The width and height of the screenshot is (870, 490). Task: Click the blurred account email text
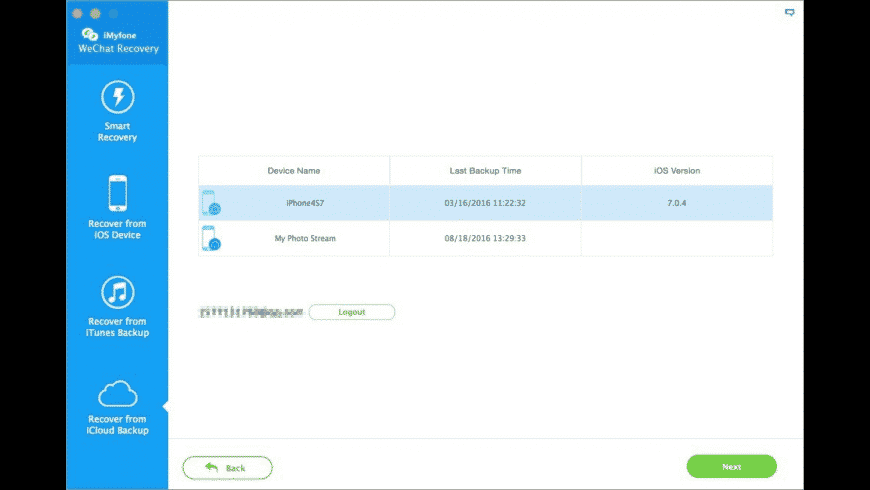250,312
